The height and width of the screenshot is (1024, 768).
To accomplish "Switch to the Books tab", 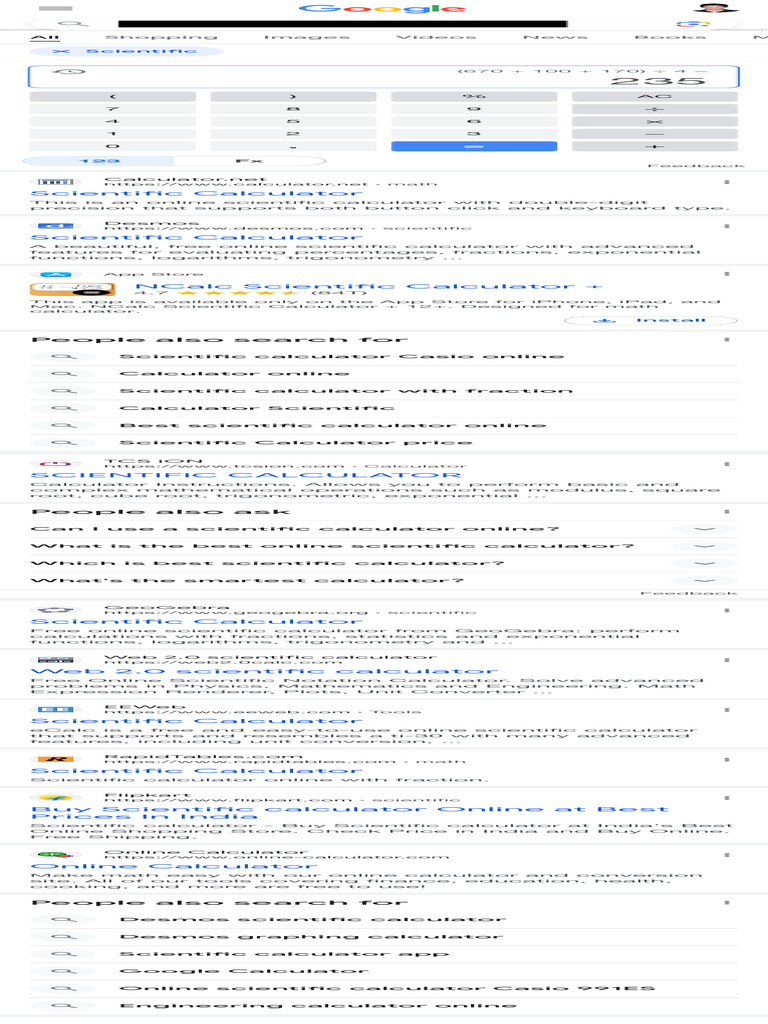I will 670,37.
